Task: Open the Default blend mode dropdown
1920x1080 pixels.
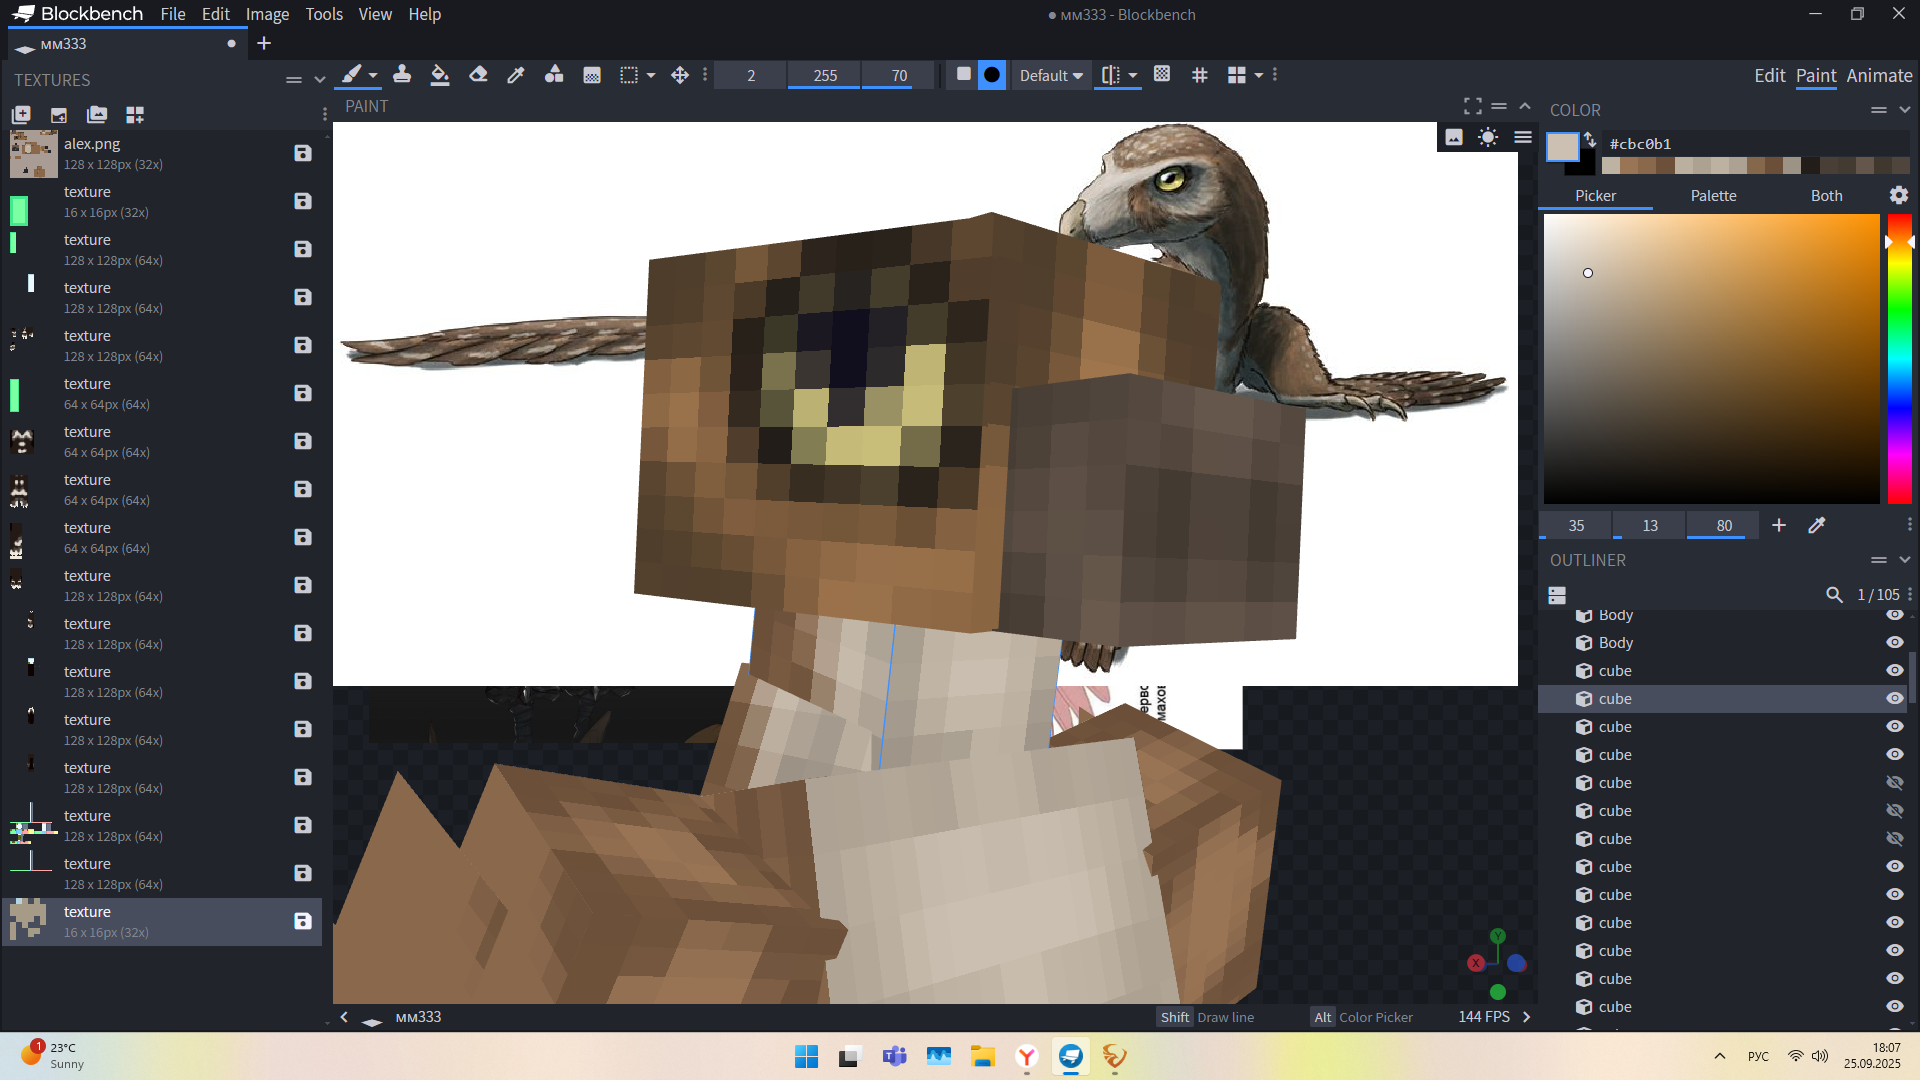Action: tap(1051, 75)
